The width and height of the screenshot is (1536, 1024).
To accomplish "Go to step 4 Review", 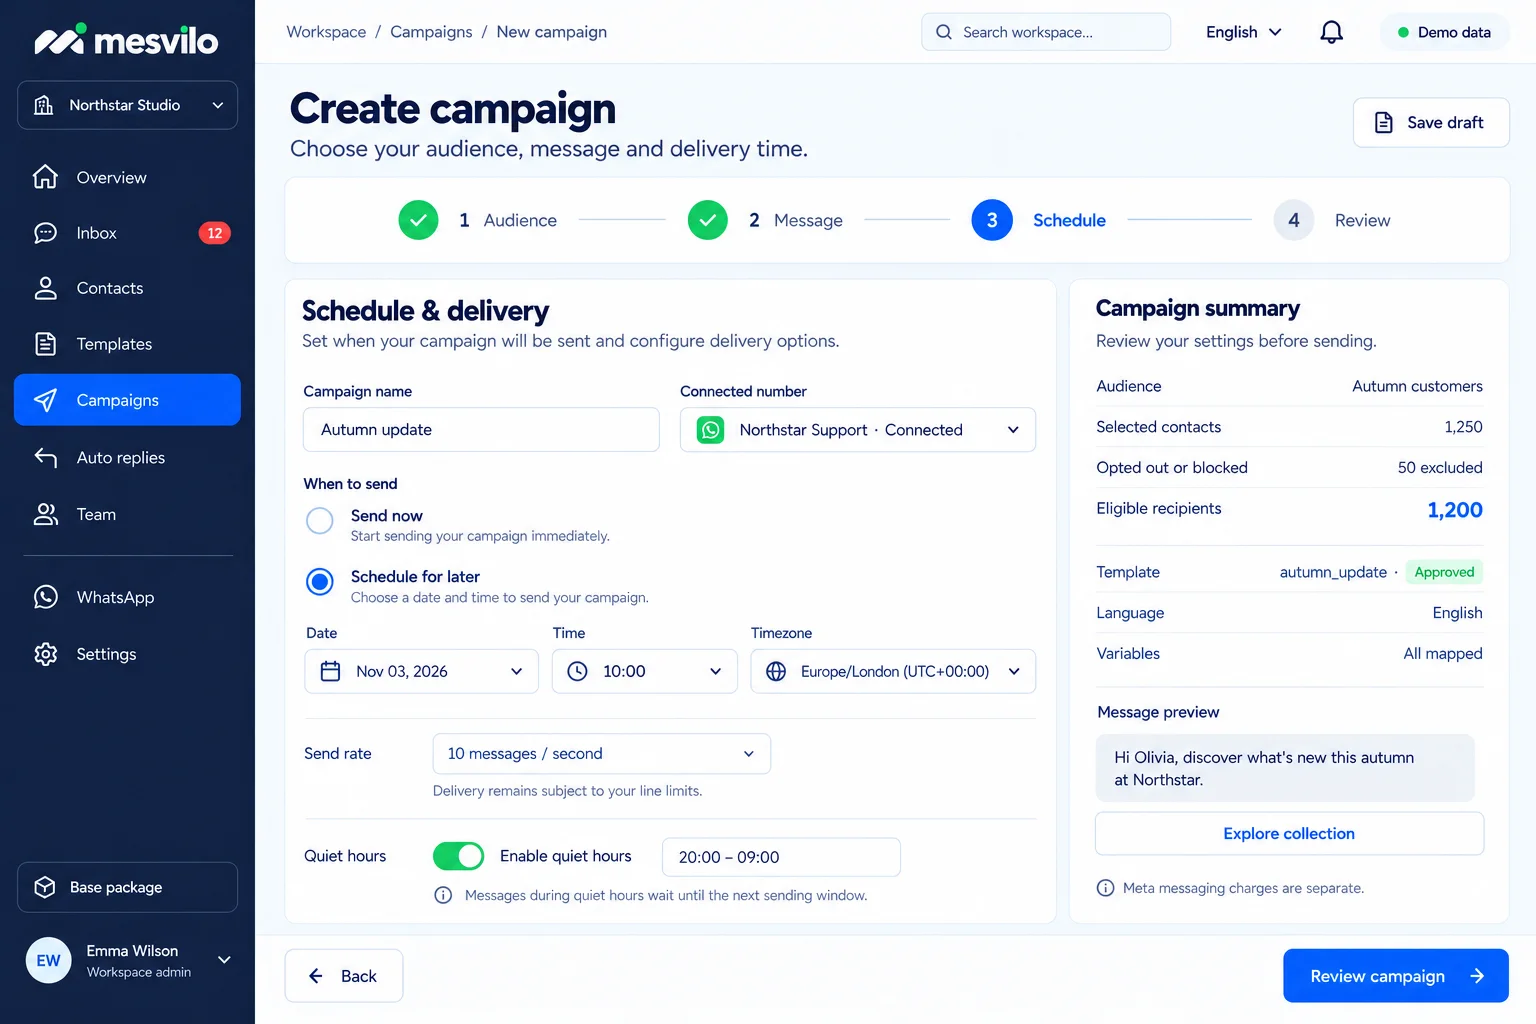I will (1332, 220).
